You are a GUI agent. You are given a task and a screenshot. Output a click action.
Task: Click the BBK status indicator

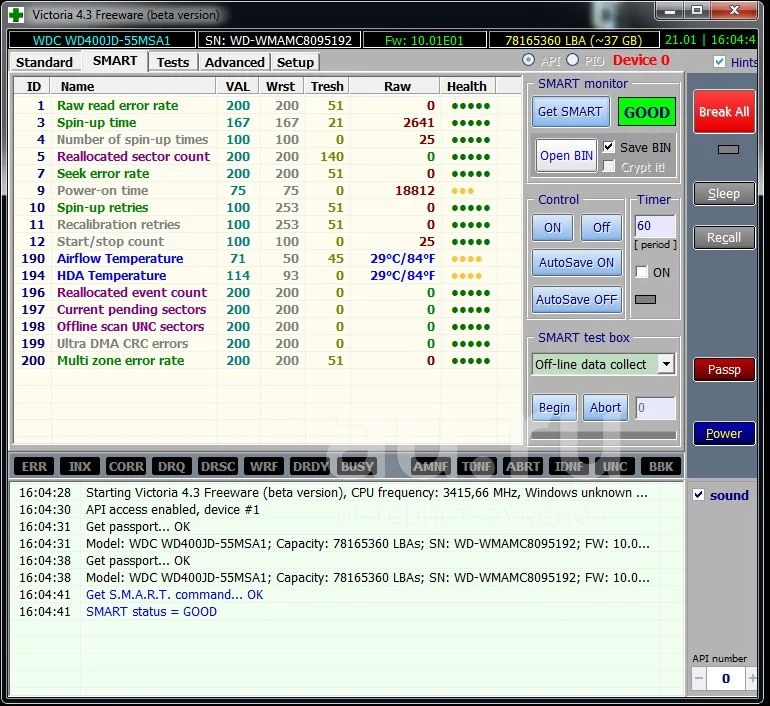[x=661, y=466]
